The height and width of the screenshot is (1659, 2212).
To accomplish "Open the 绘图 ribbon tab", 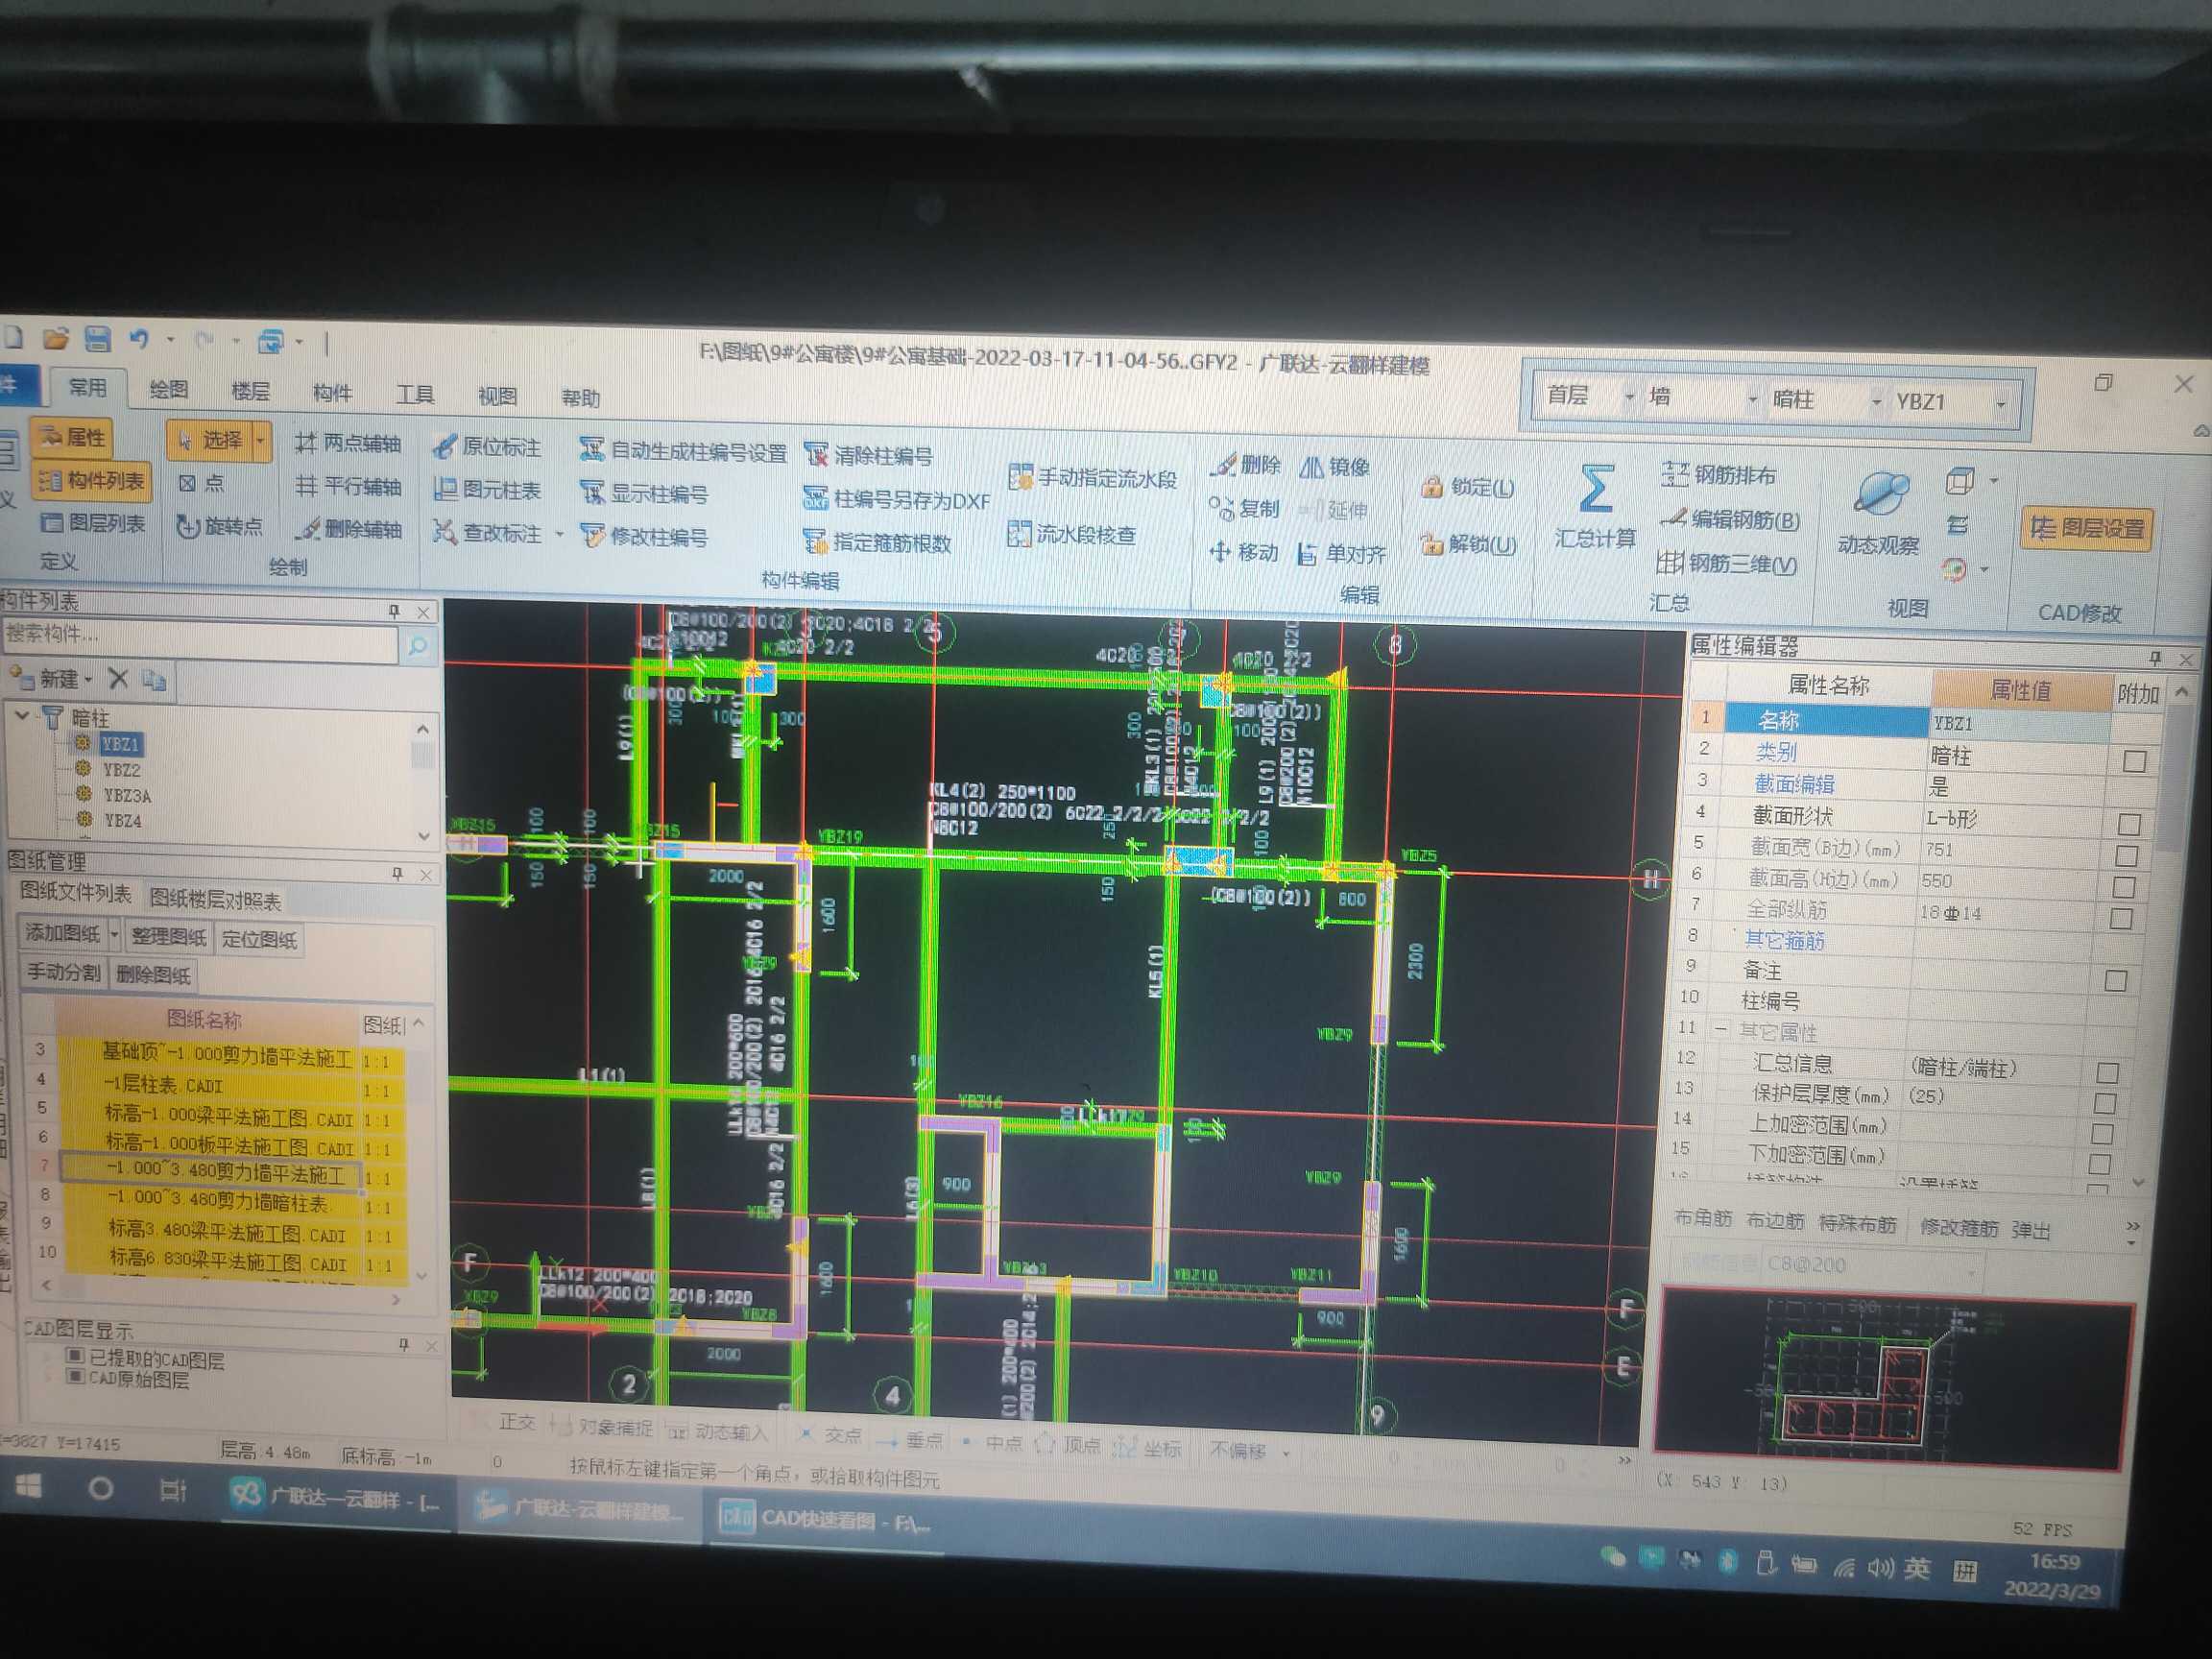I will (168, 389).
